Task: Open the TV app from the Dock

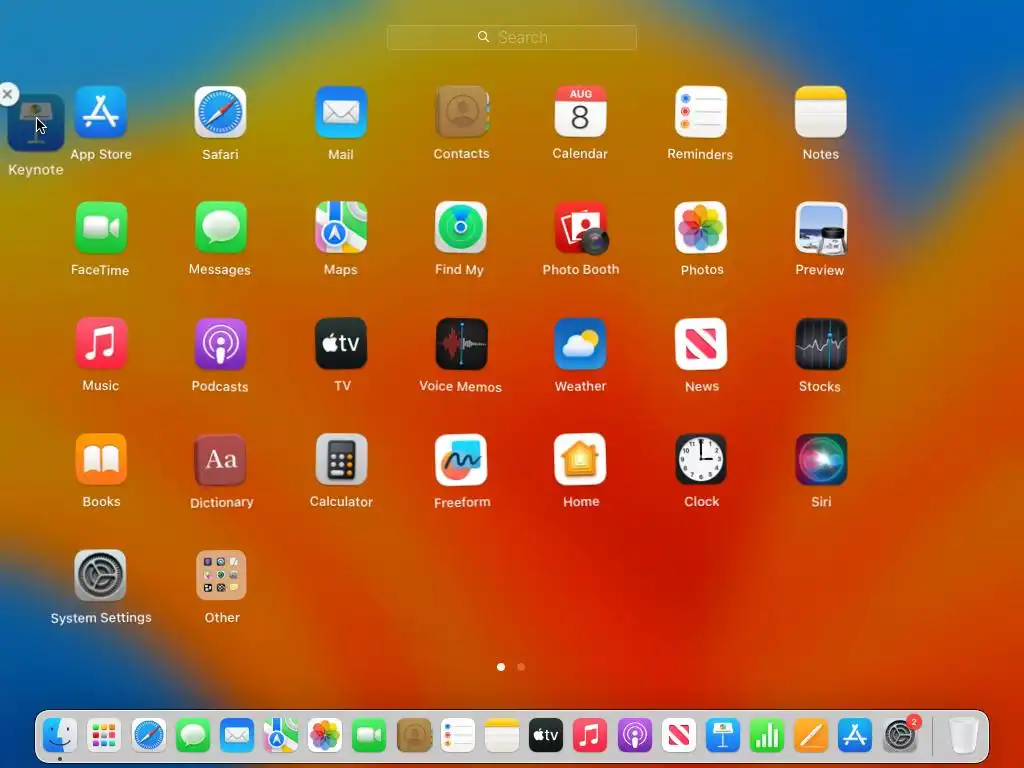Action: [545, 735]
